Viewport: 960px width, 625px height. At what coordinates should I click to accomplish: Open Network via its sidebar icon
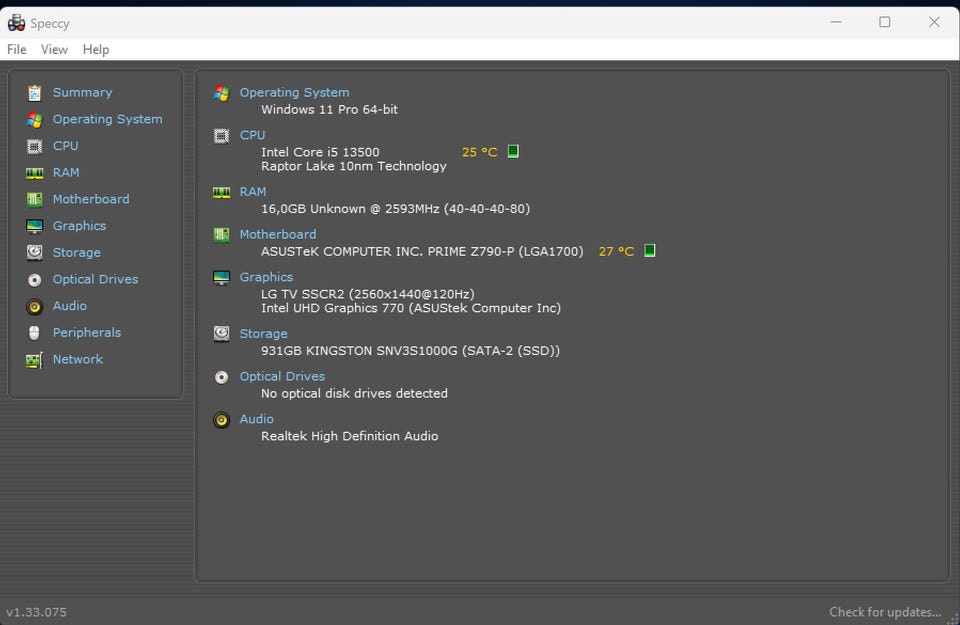35,360
